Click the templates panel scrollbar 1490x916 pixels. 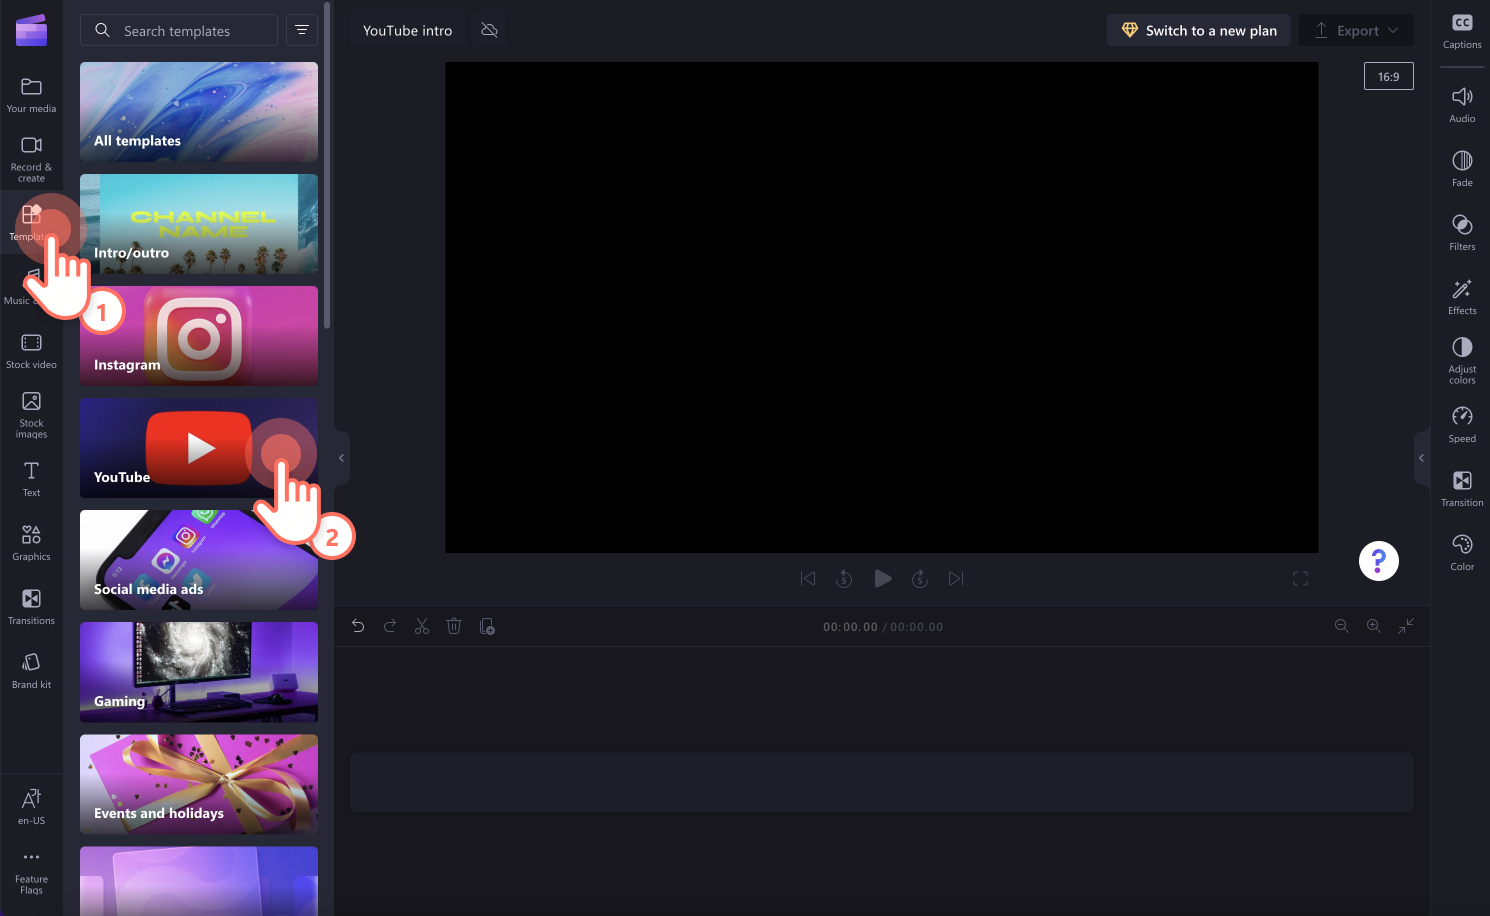(327, 165)
